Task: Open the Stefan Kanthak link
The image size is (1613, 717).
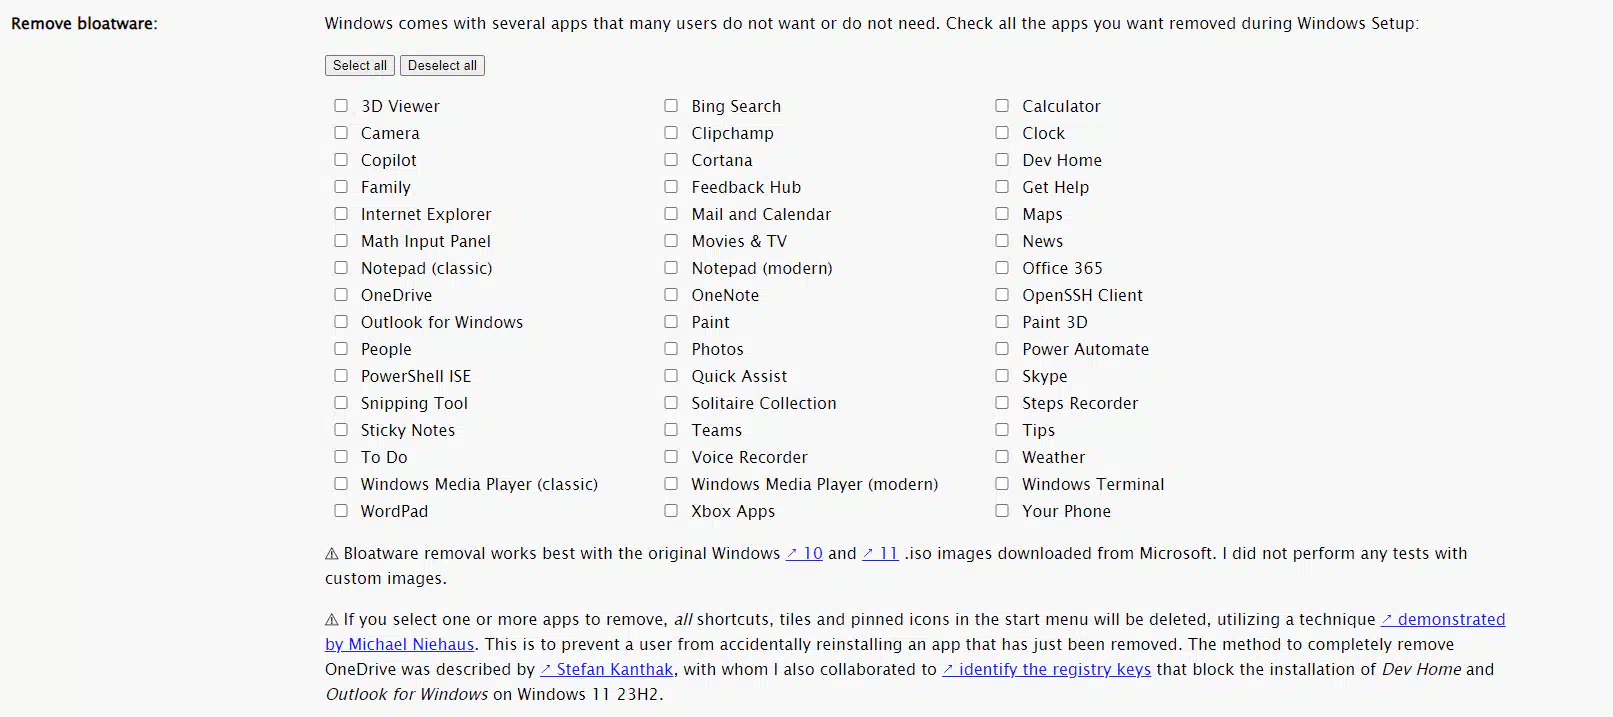Action: pos(607,669)
